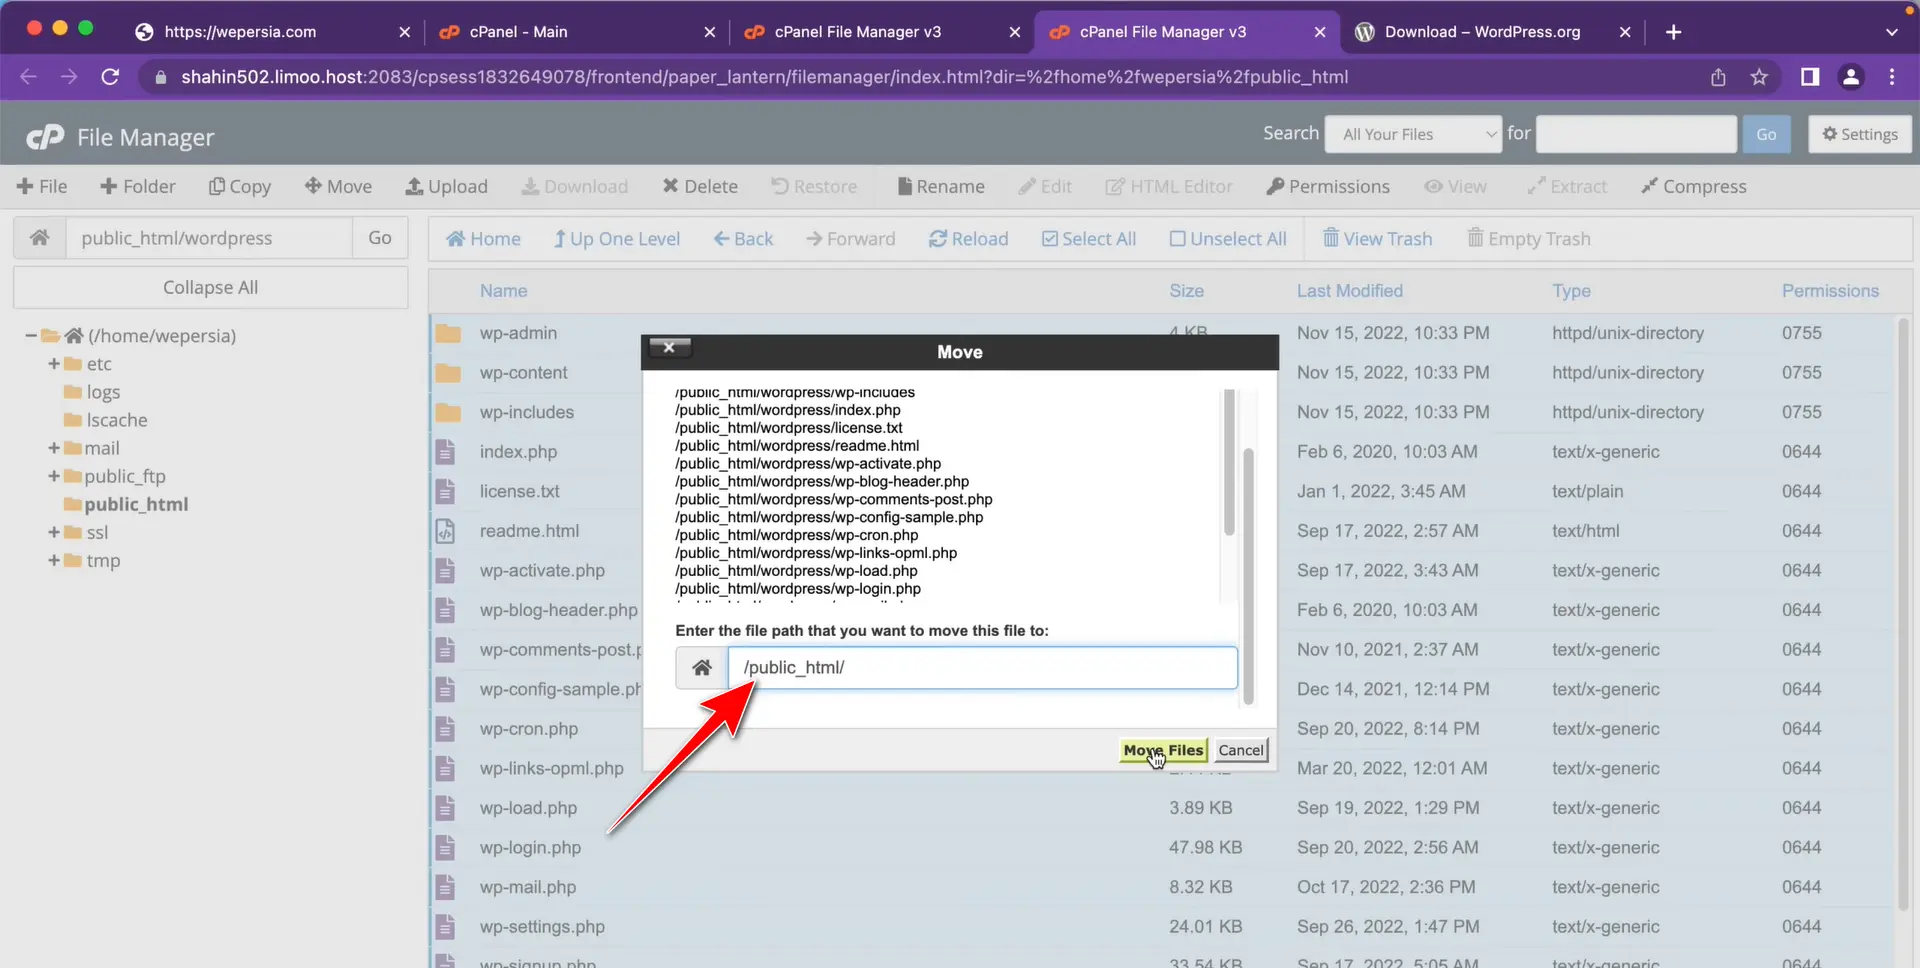This screenshot has height=968, width=1920.
Task: Close the Move dialog with X
Action: [x=669, y=347]
